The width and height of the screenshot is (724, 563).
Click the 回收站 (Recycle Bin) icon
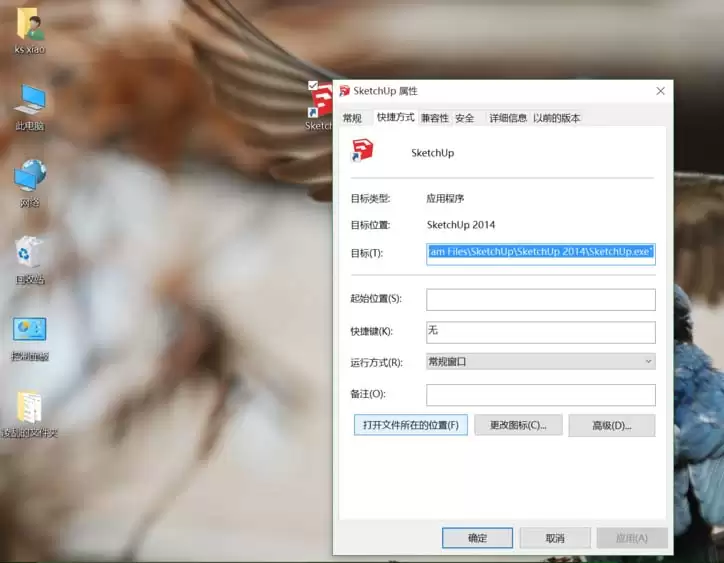click(30, 254)
